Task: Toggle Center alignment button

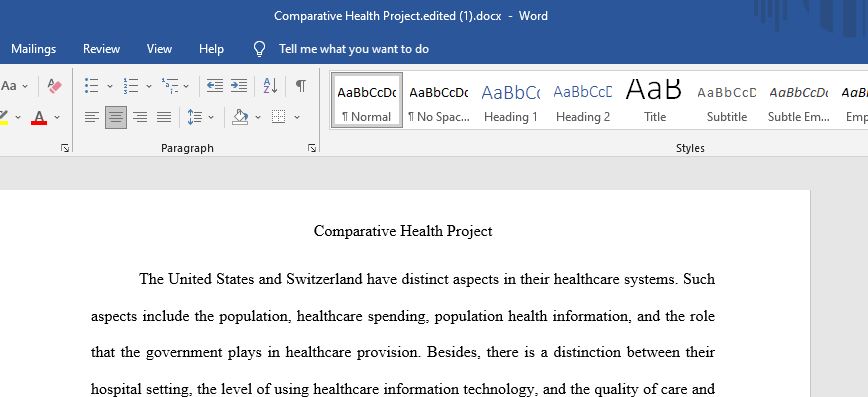Action: (116, 117)
